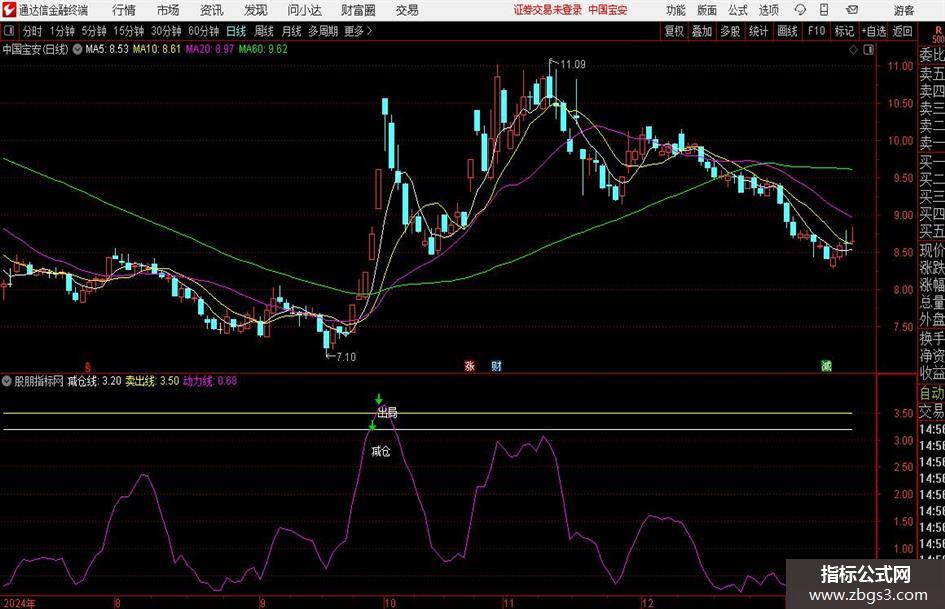The image size is (945, 609).
Task: Add stock via +自选 button
Action: (874, 31)
